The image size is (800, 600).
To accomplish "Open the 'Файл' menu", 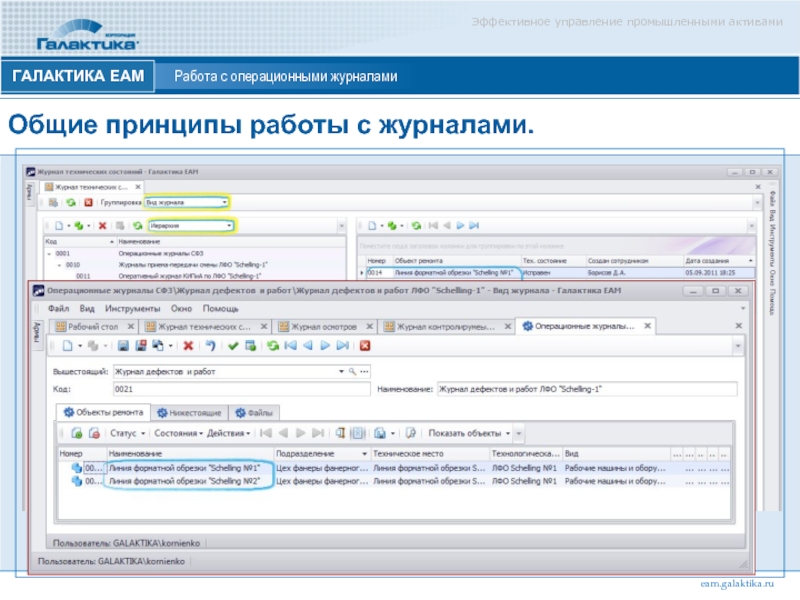I will pos(57,309).
